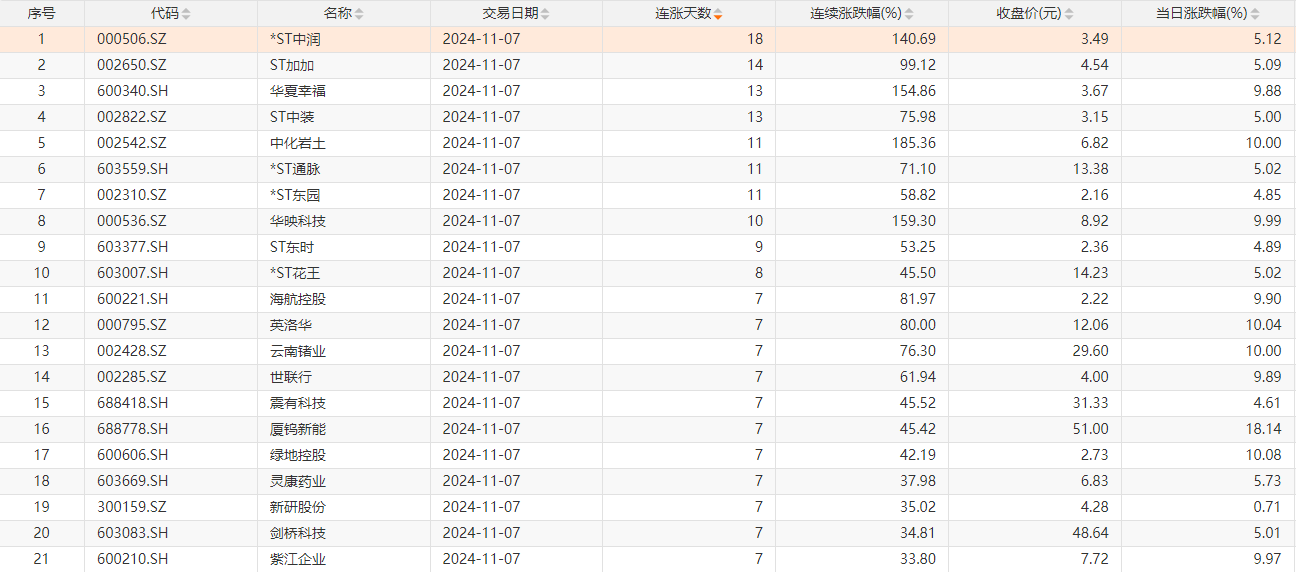Select stock code 603559.SH
The image size is (1296, 572).
tap(133, 169)
